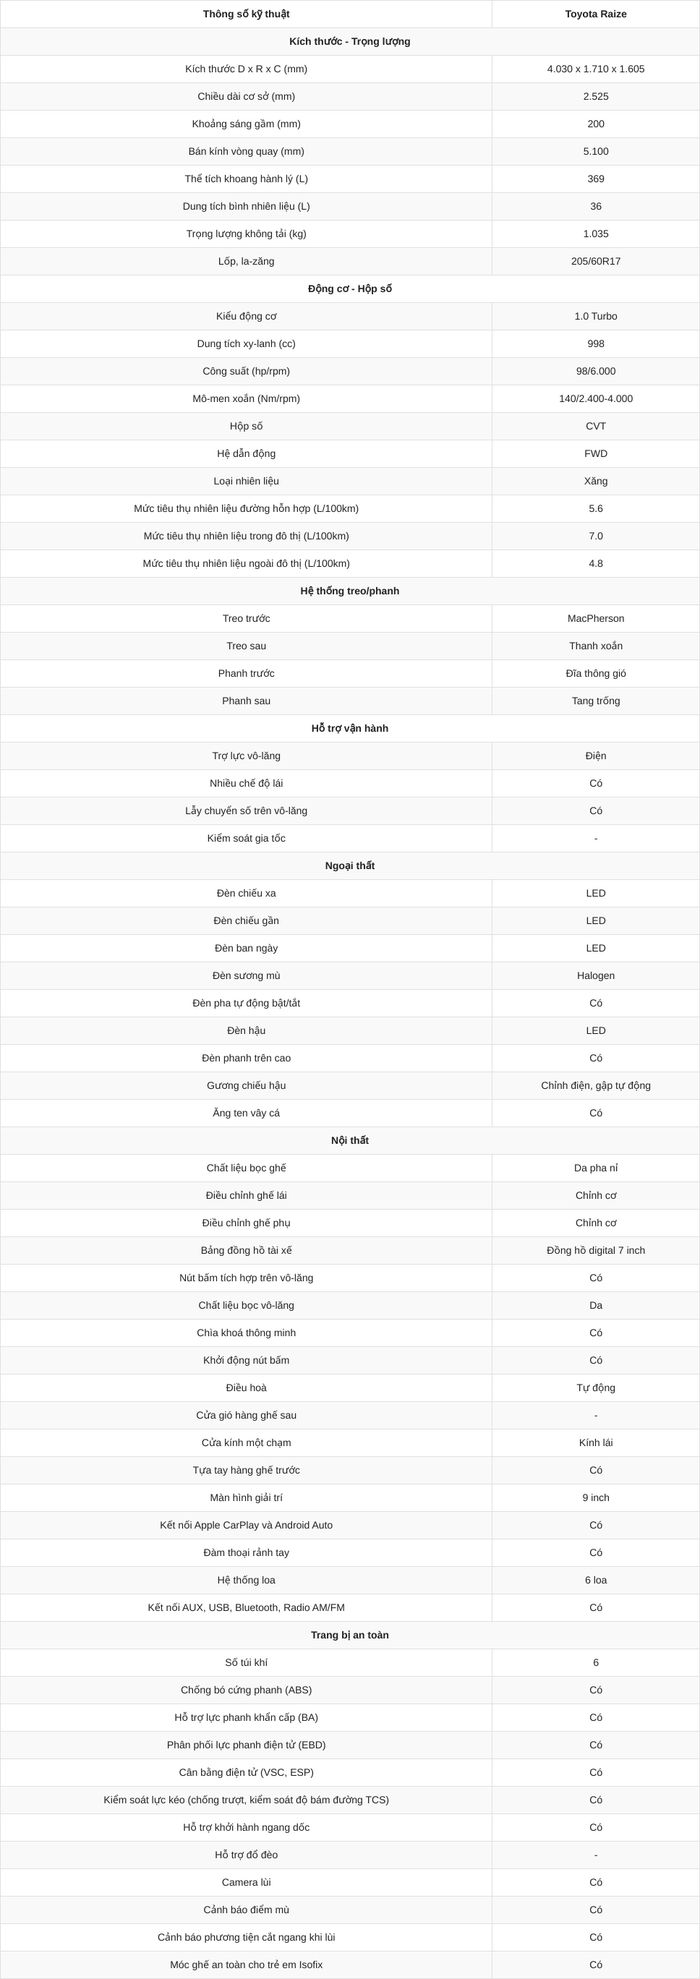Viewport: 700px width, 1979px height.
Task: Click the Toyota Raize column header
Action: 596,14
